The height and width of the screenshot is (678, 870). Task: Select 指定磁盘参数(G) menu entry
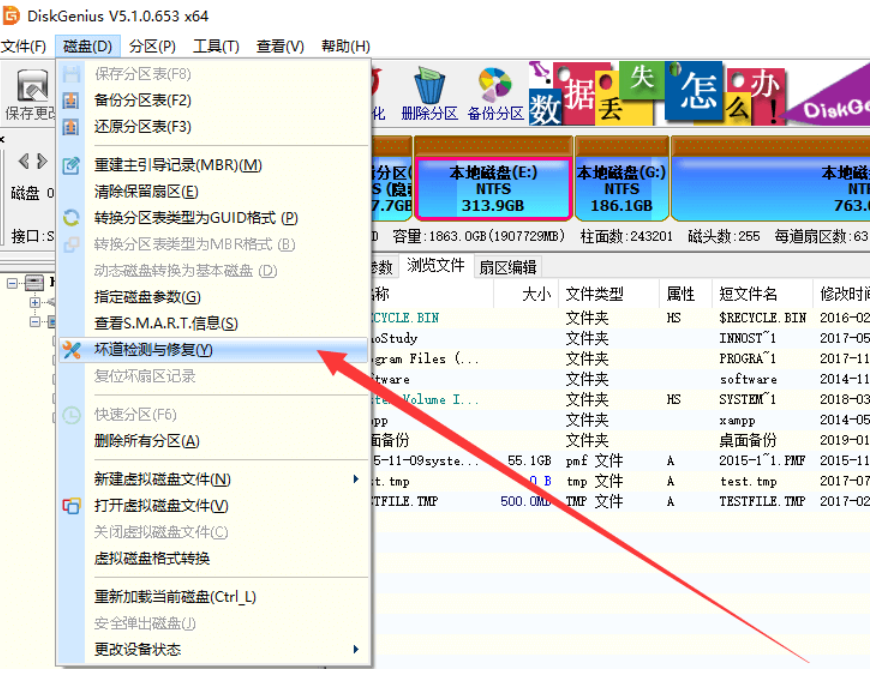(x=214, y=297)
